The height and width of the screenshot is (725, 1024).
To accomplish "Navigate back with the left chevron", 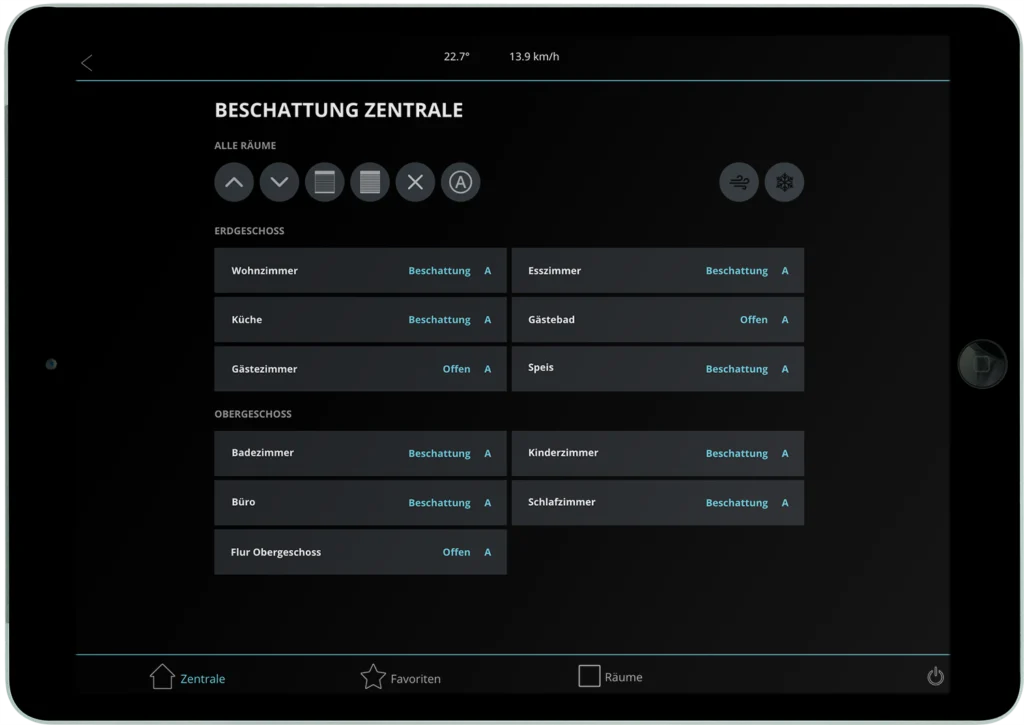I will (x=86, y=61).
